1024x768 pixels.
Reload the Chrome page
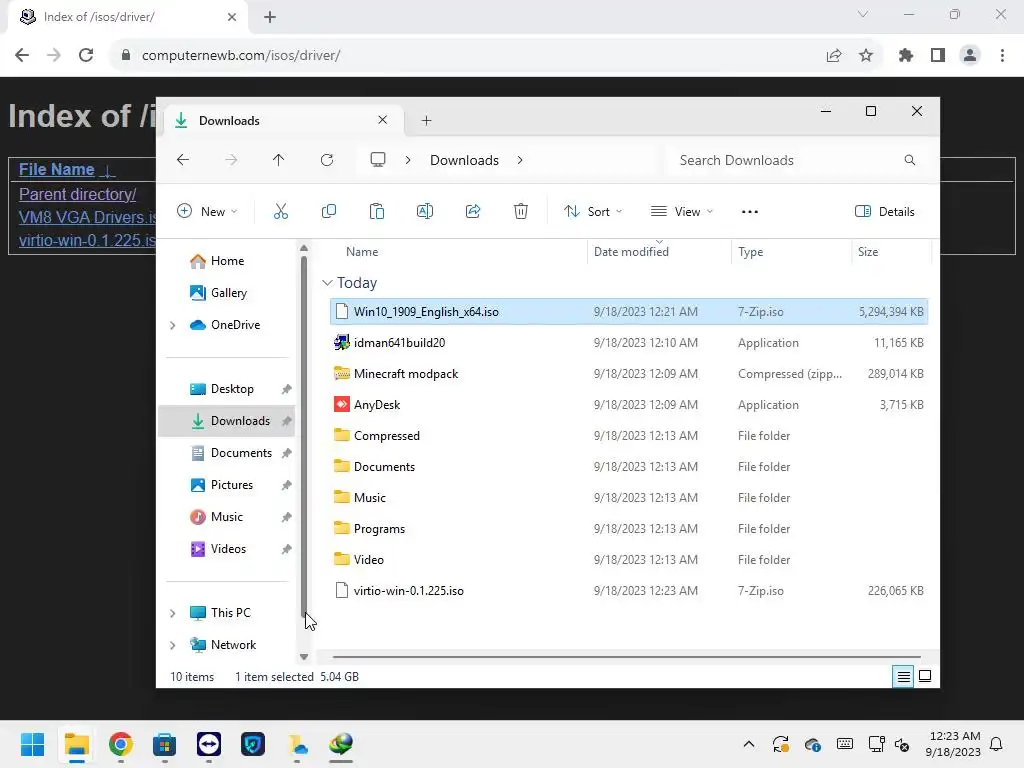86,56
